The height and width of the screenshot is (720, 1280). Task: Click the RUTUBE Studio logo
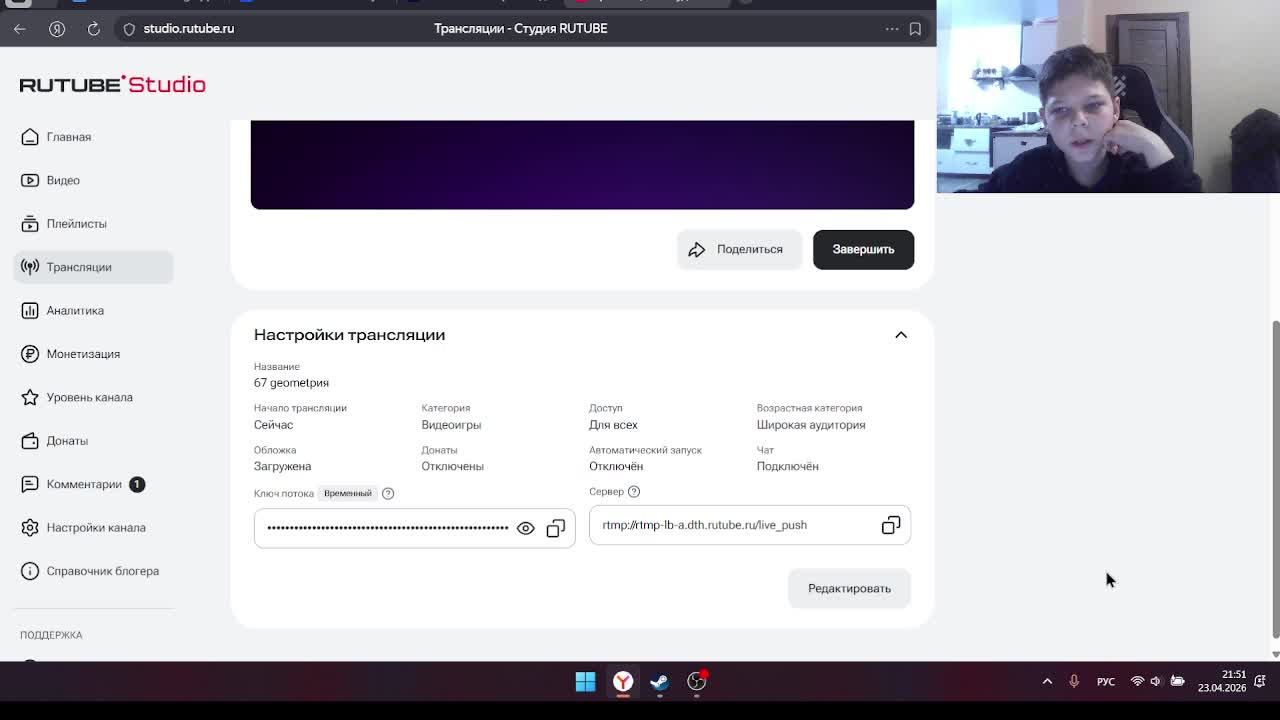click(112, 84)
